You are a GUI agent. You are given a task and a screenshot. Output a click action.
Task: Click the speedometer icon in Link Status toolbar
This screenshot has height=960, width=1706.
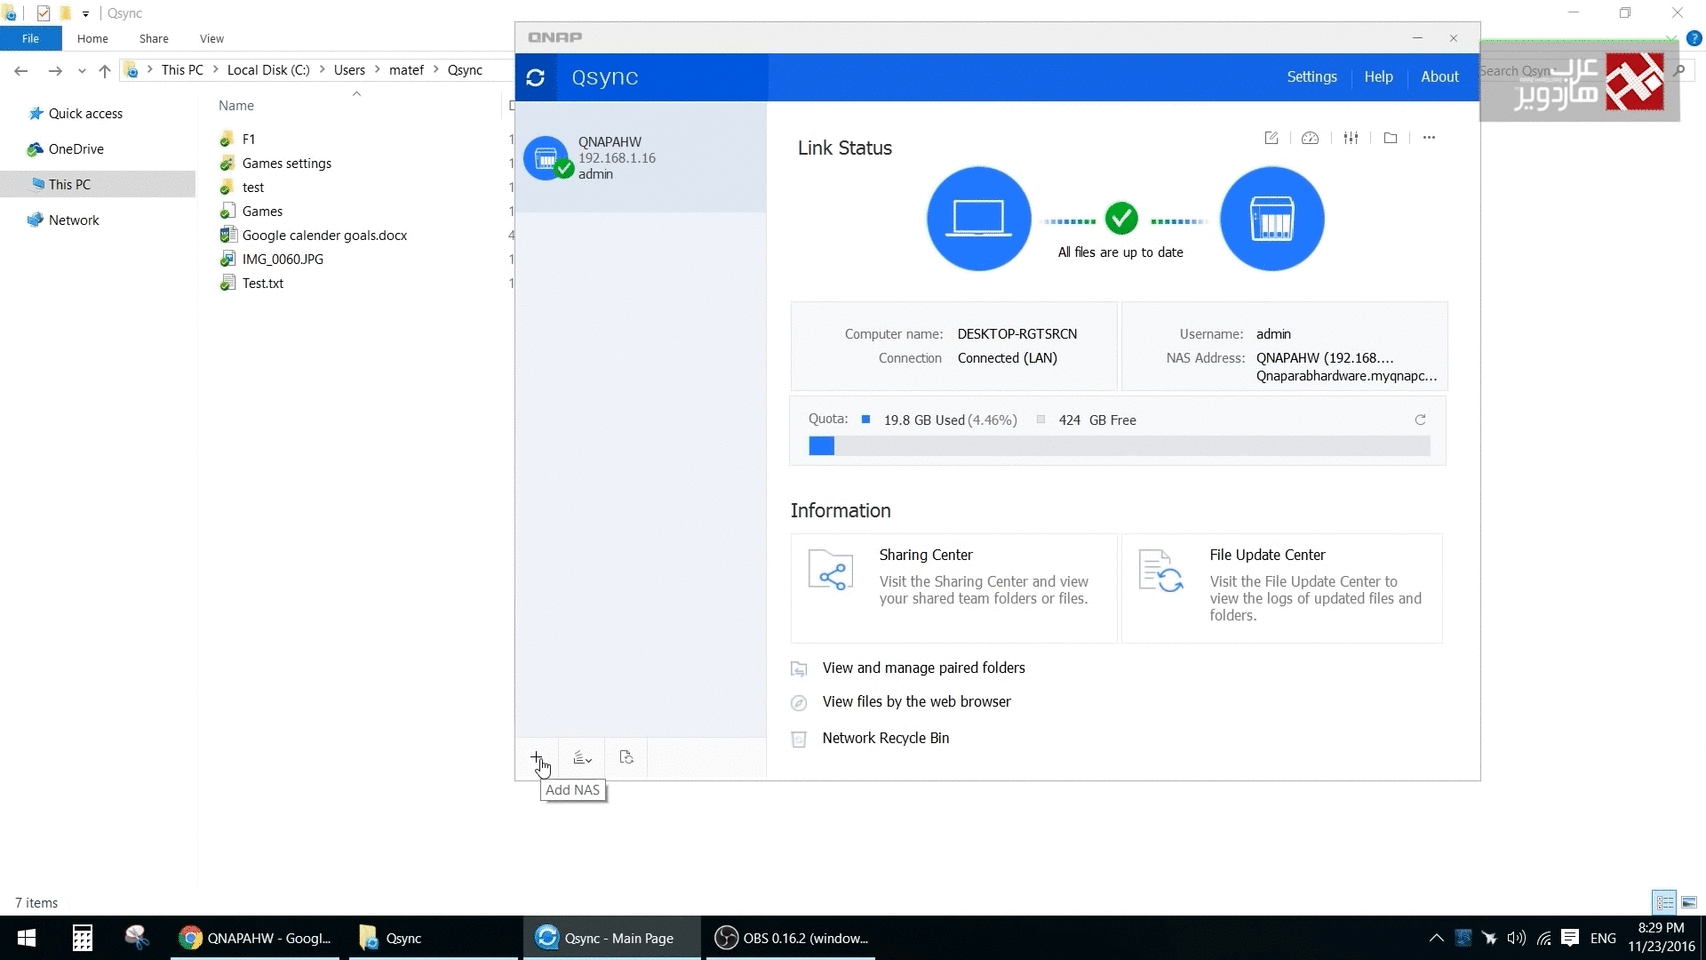click(1310, 138)
